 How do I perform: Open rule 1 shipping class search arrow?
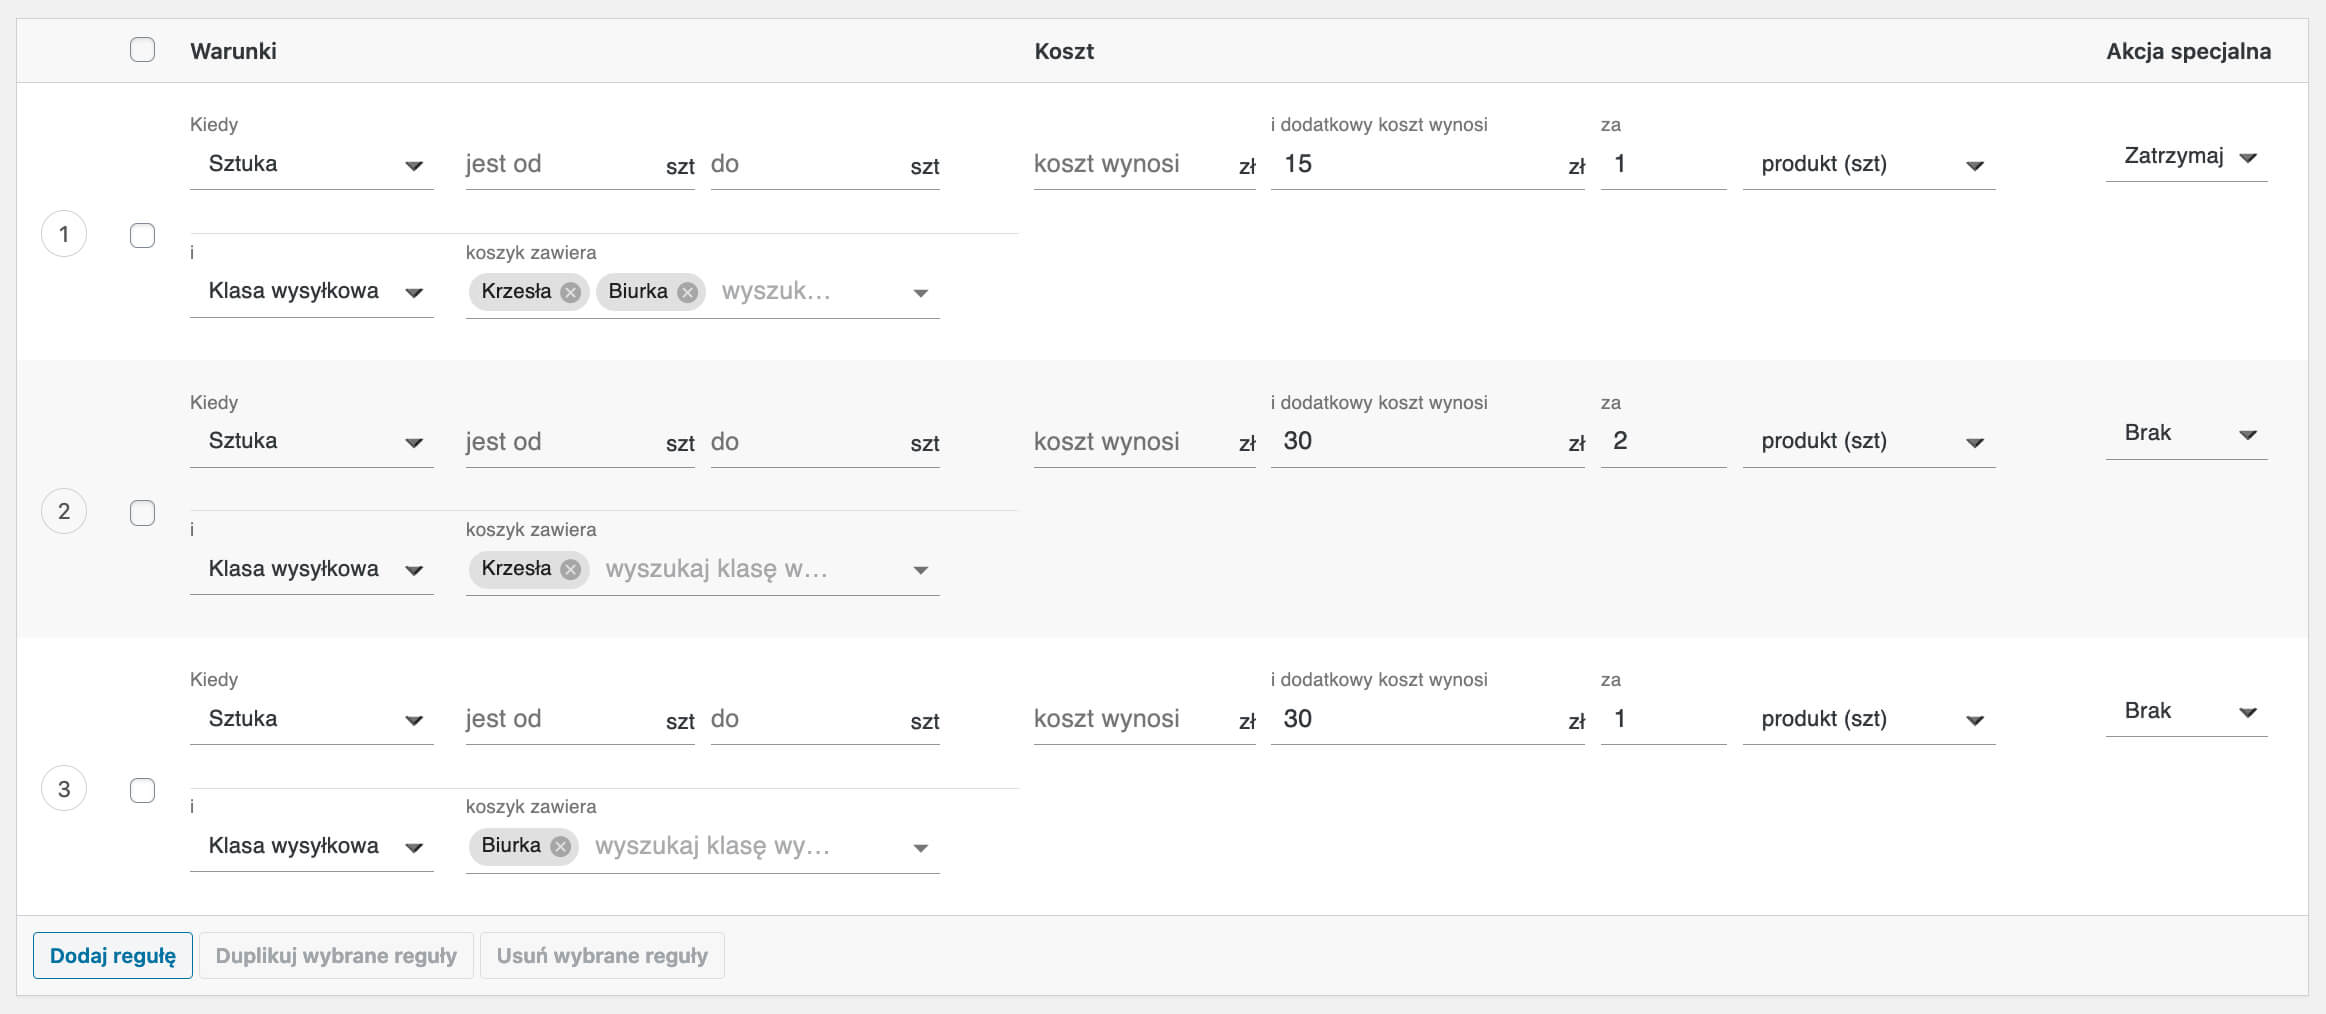pyautogui.click(x=920, y=293)
